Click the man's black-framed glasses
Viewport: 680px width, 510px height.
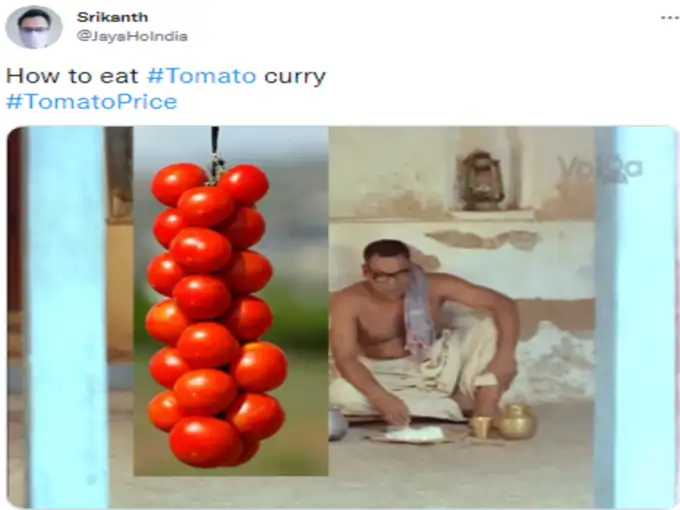[389, 275]
